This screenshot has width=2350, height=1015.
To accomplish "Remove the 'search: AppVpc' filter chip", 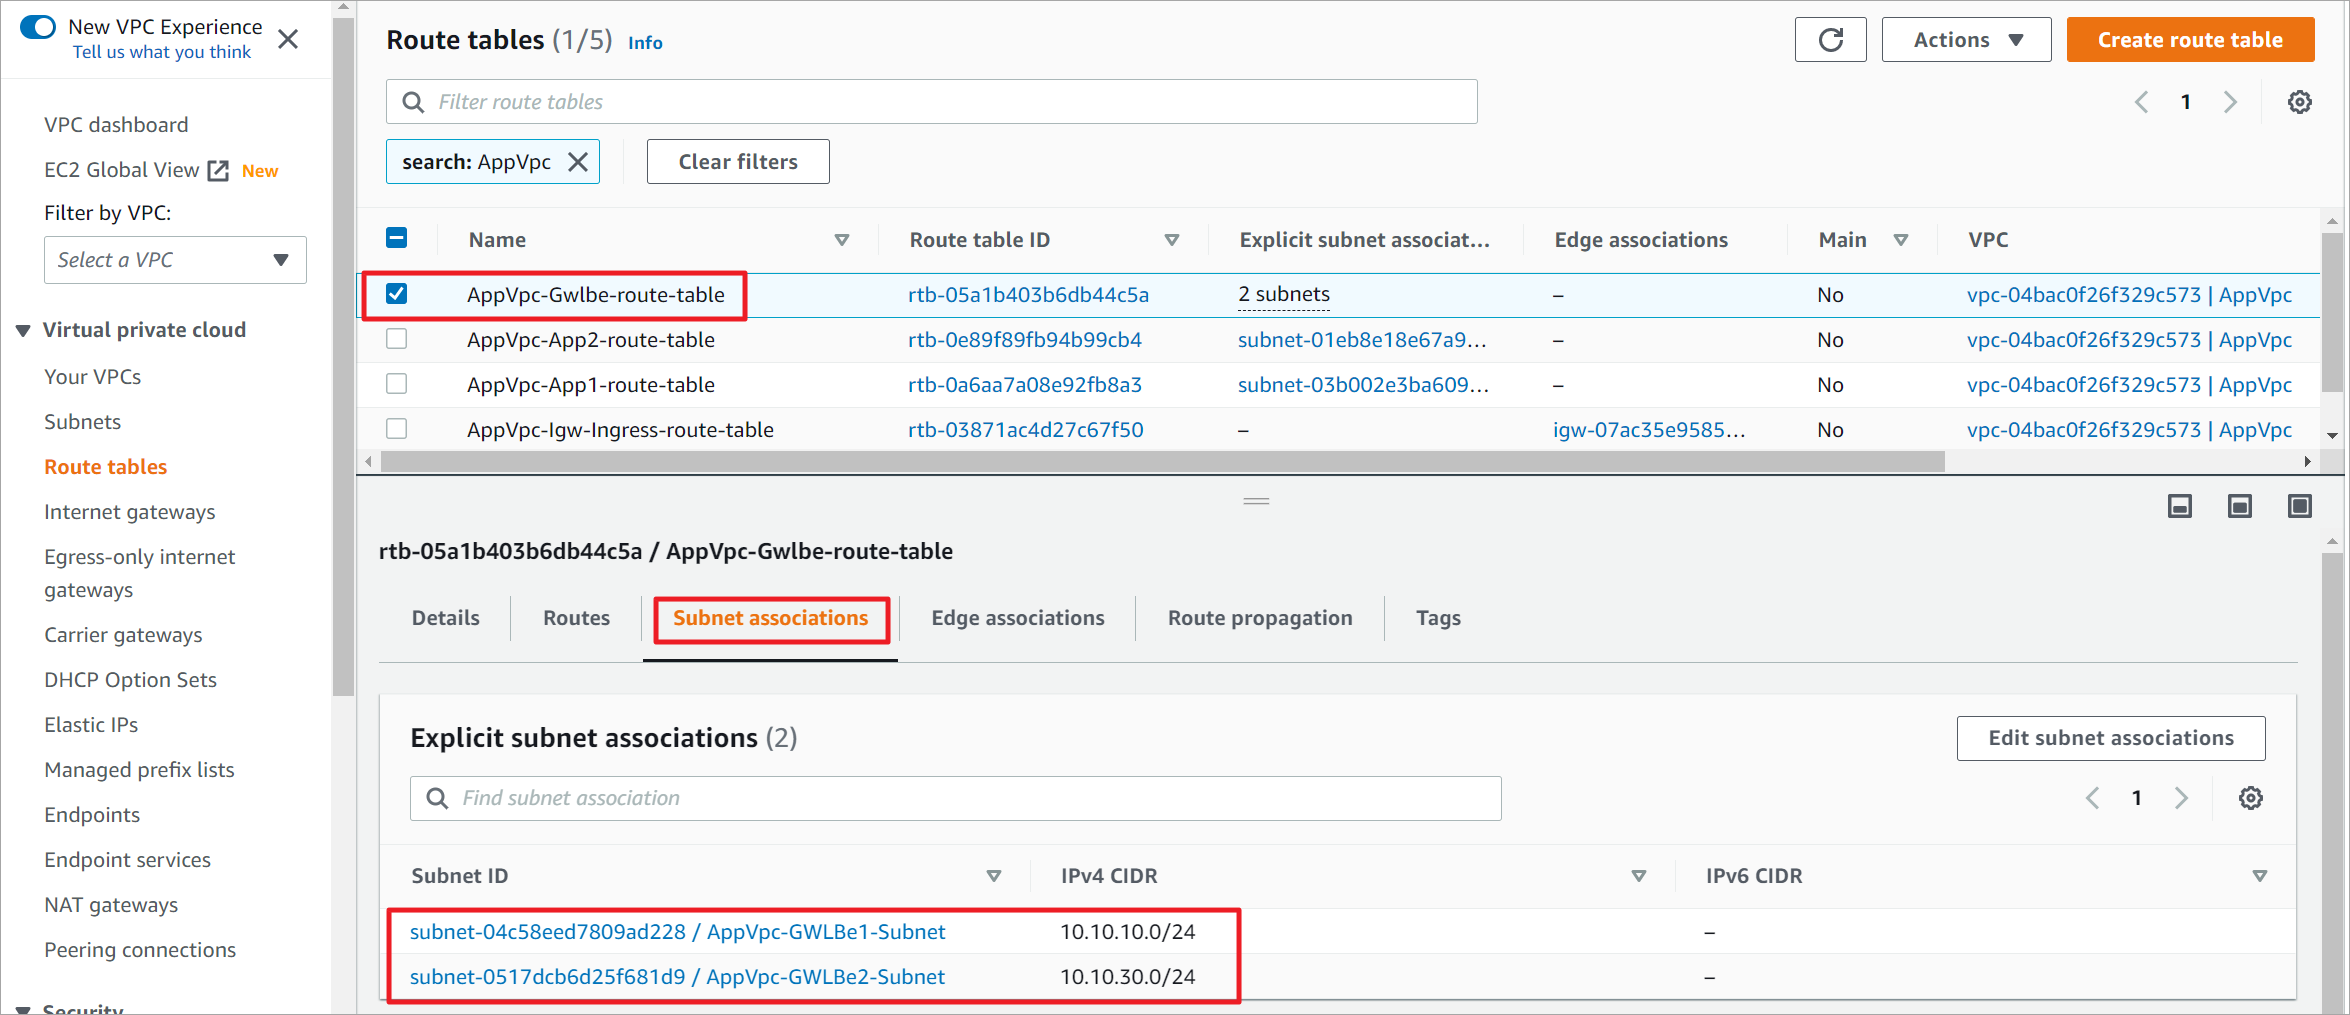I will tap(578, 162).
